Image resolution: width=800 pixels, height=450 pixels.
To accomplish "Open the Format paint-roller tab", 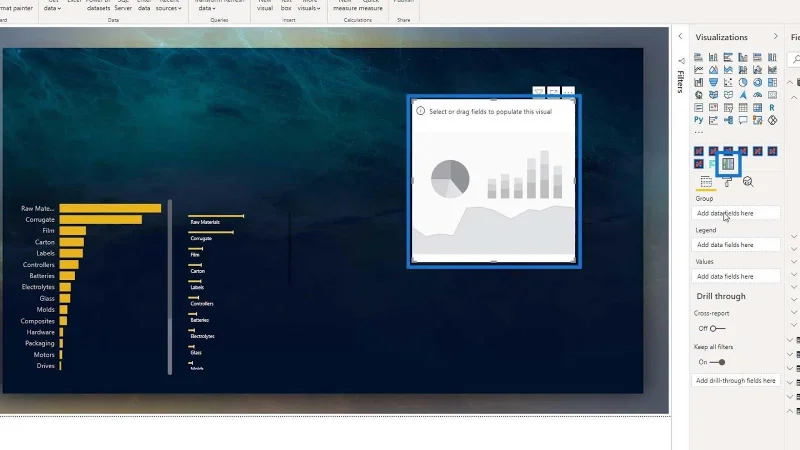I will tap(728, 182).
